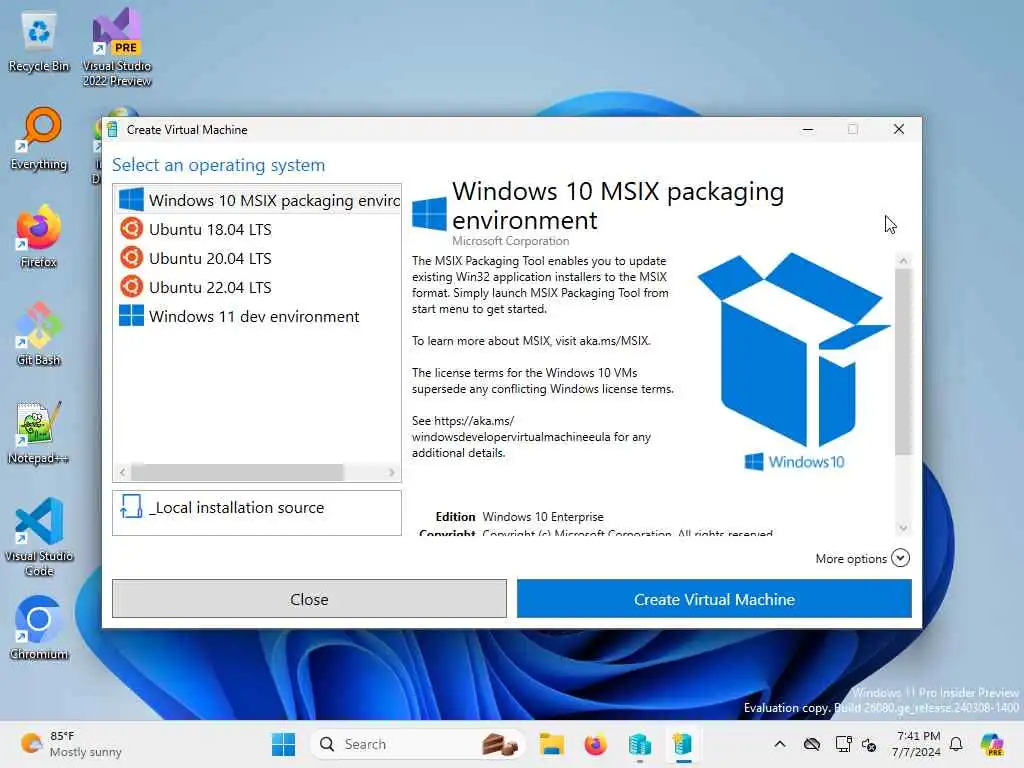Show hidden system tray icons chevron
1024x768 pixels.
click(x=780, y=744)
